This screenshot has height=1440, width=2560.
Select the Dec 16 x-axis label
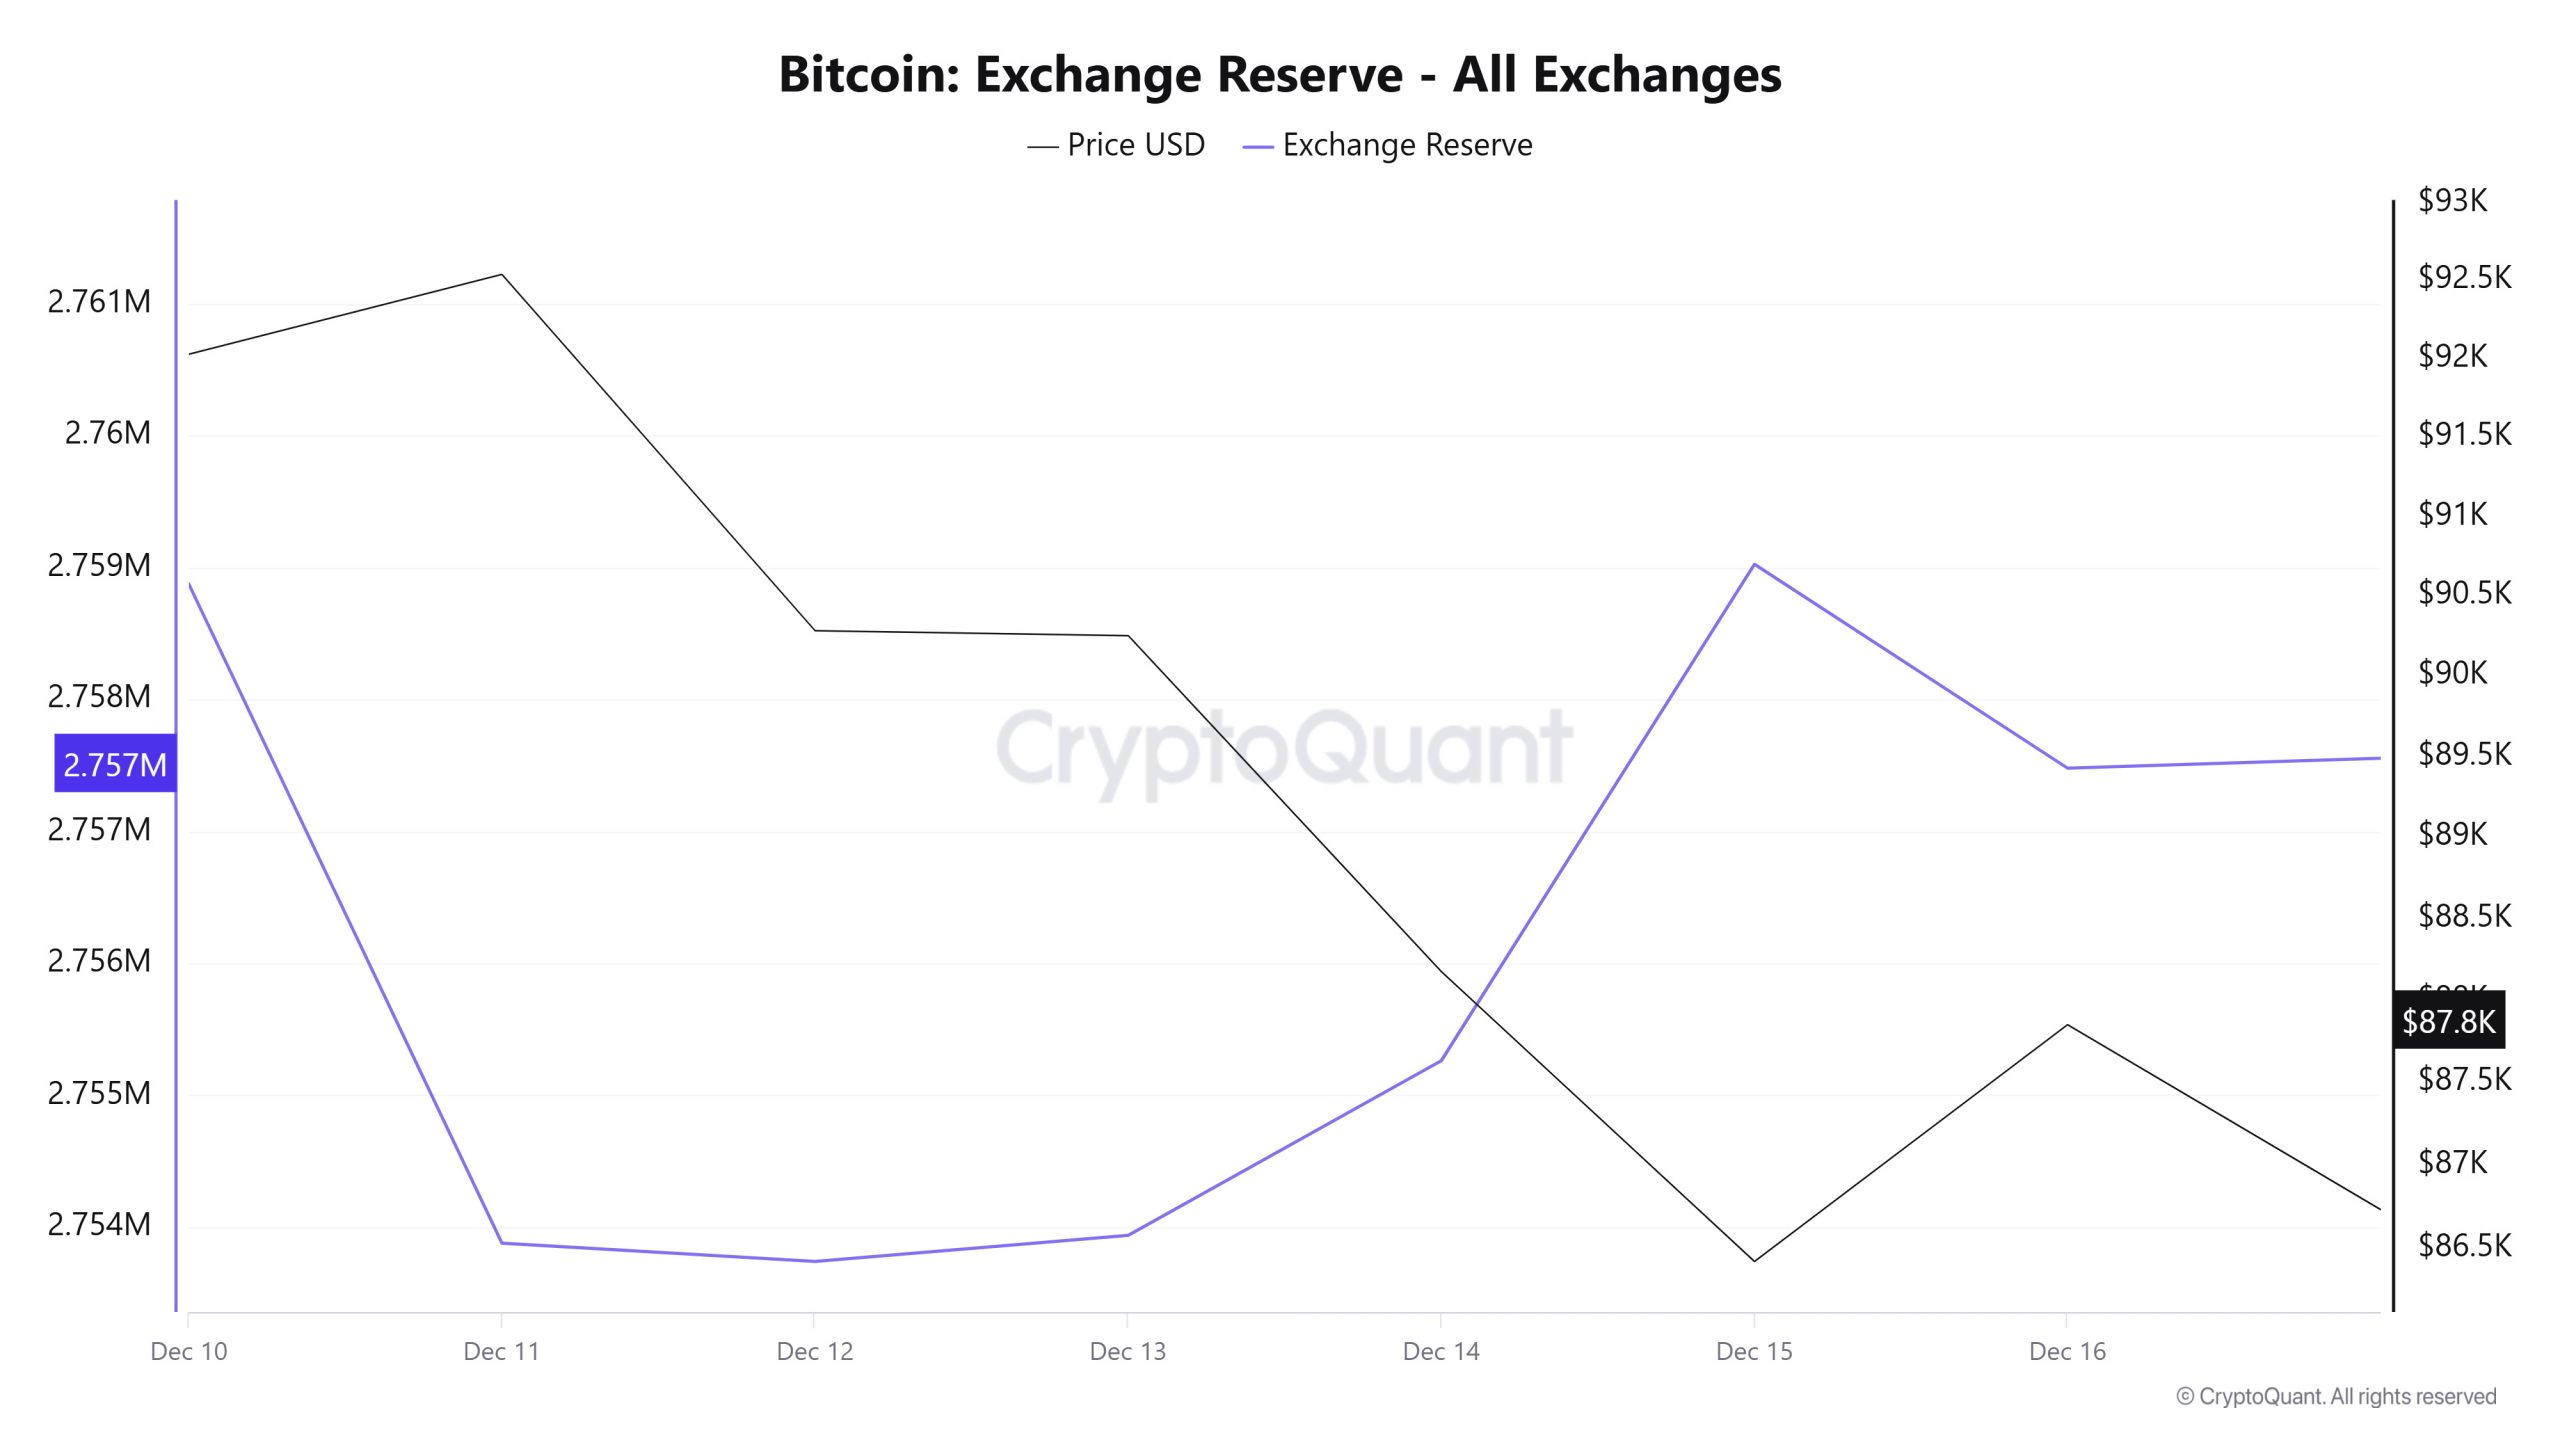[x=2067, y=1351]
